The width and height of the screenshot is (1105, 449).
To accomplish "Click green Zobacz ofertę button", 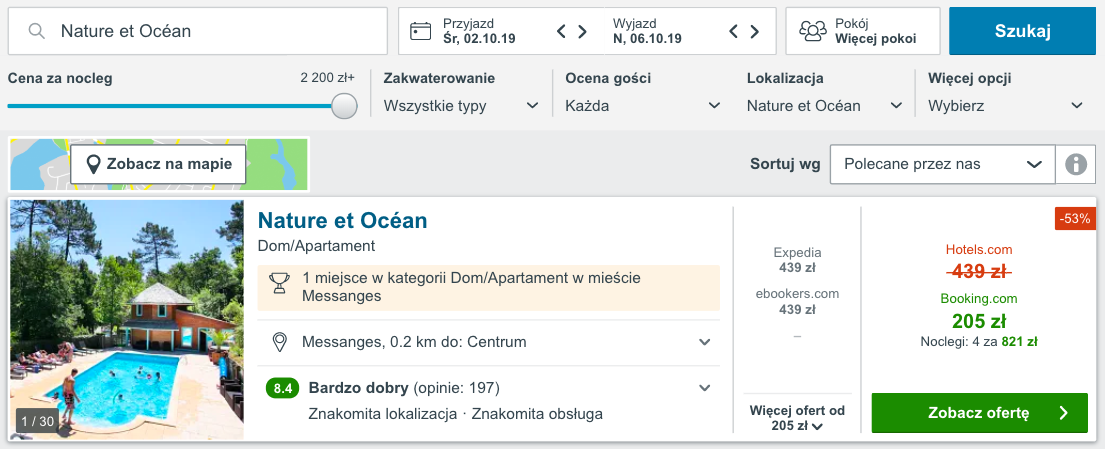I will pyautogui.click(x=980, y=413).
